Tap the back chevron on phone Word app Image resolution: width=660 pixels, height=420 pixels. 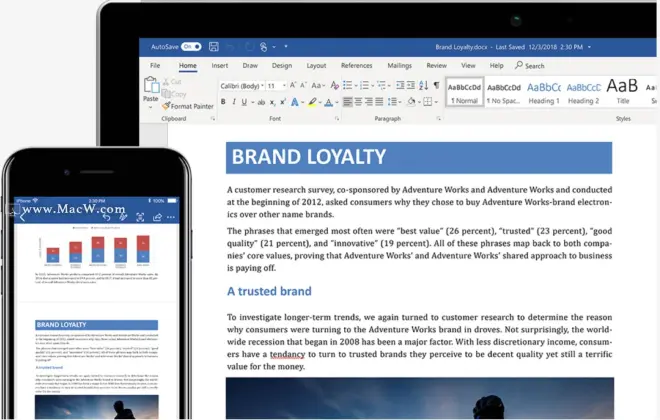click(23, 217)
